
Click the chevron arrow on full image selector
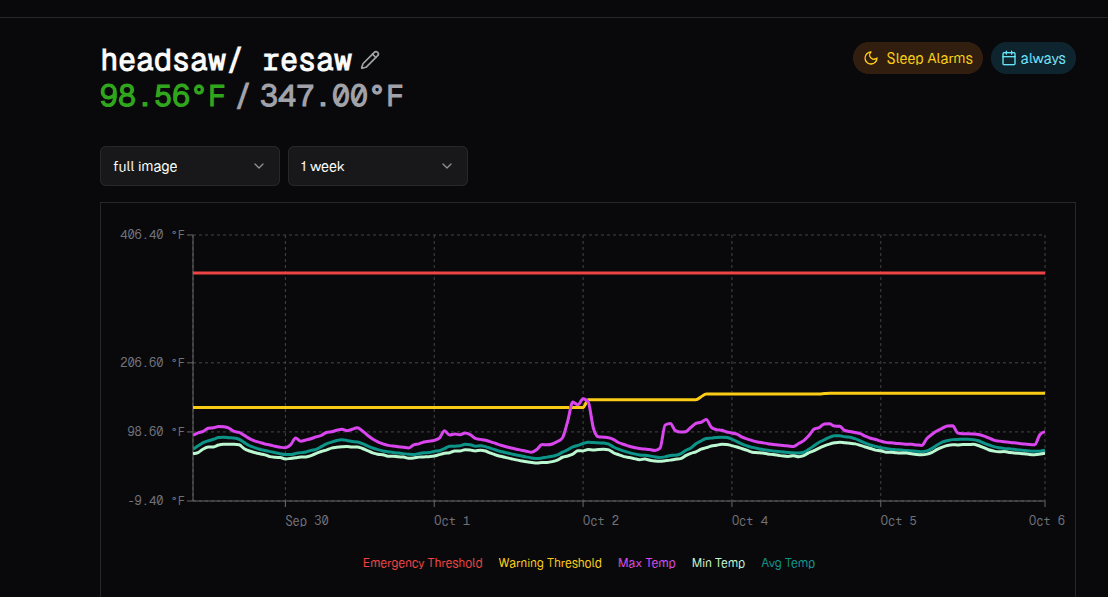(259, 166)
